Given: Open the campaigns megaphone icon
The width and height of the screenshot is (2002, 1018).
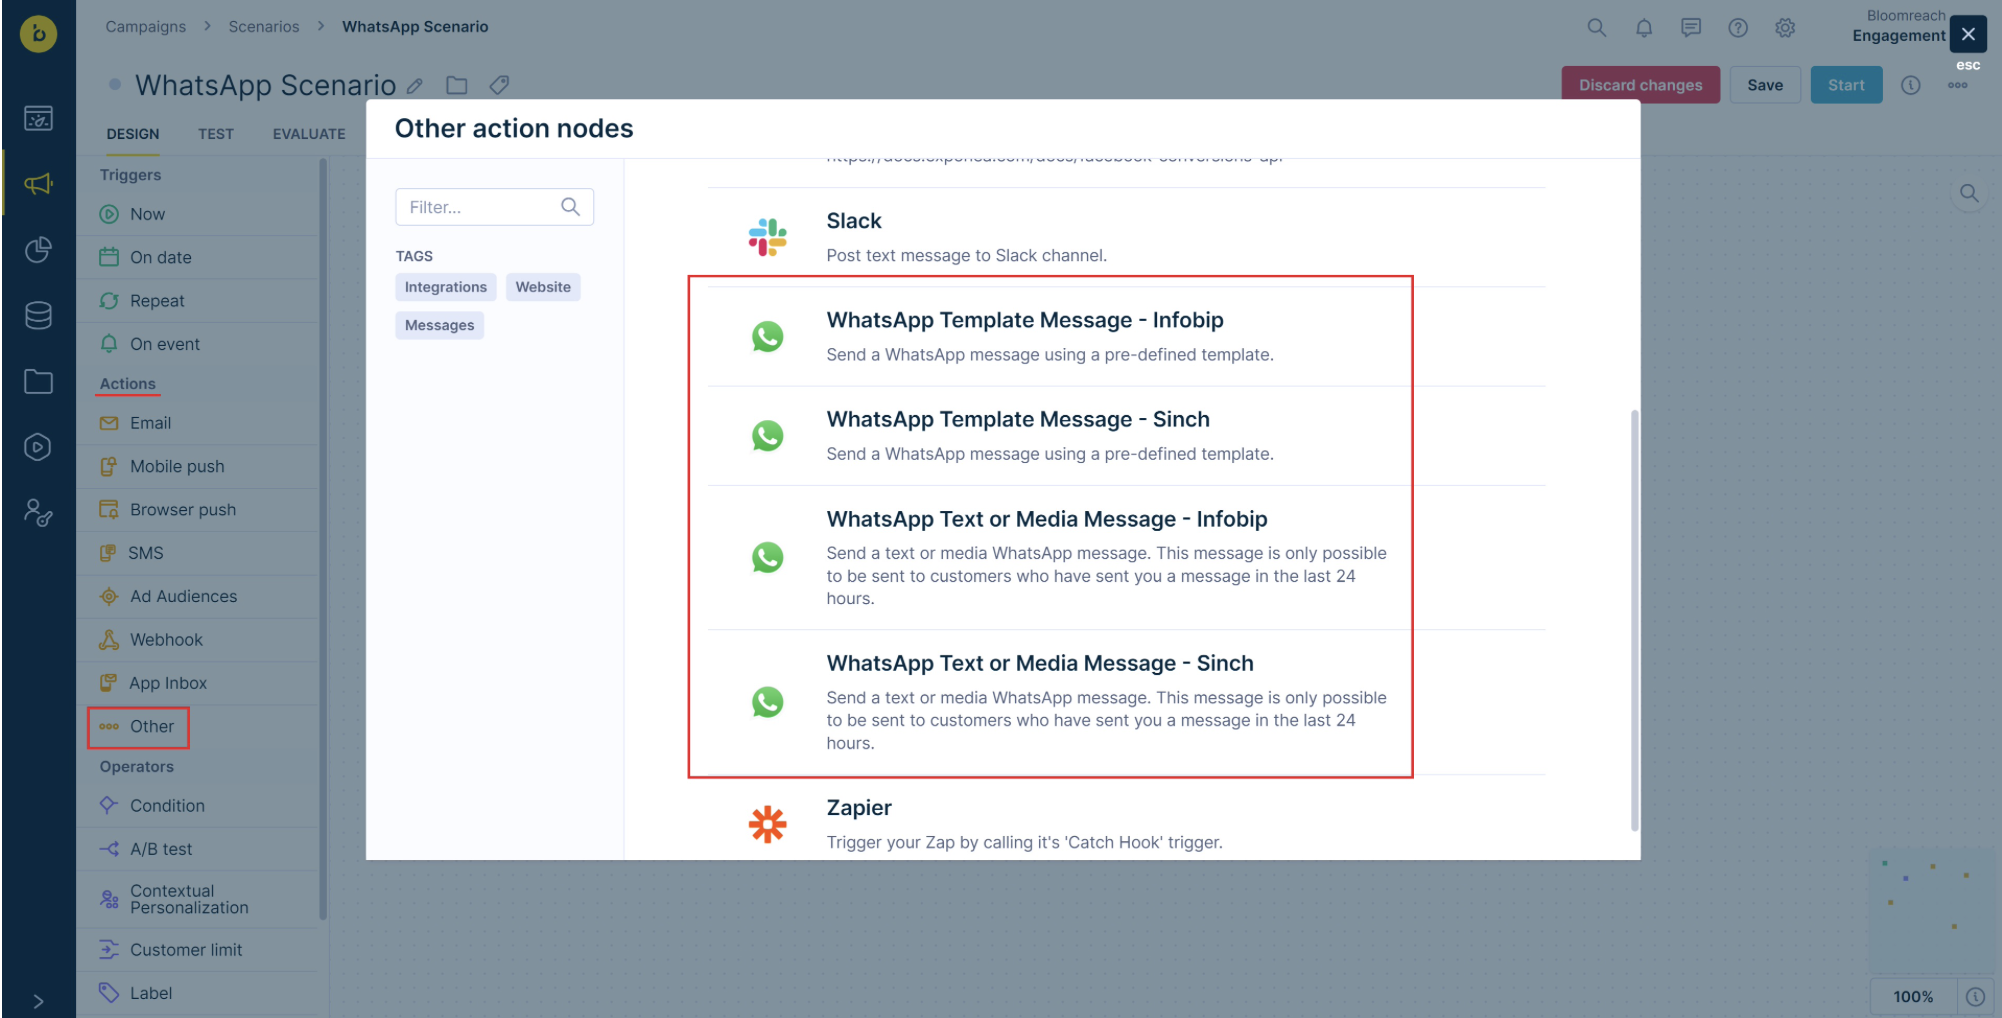Looking at the screenshot, I should (x=38, y=184).
